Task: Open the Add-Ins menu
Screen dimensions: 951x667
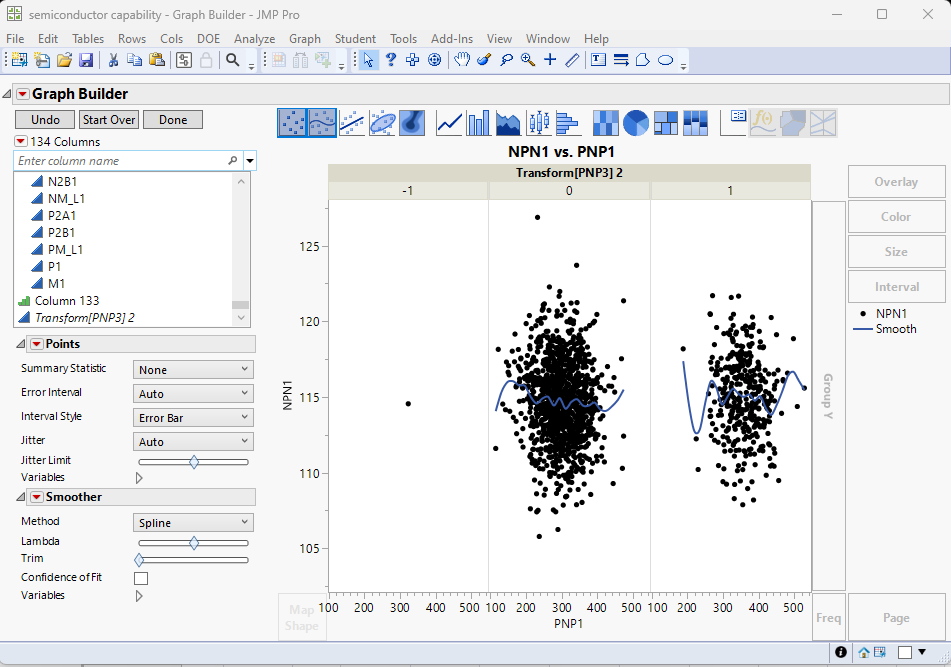Action: (451, 39)
